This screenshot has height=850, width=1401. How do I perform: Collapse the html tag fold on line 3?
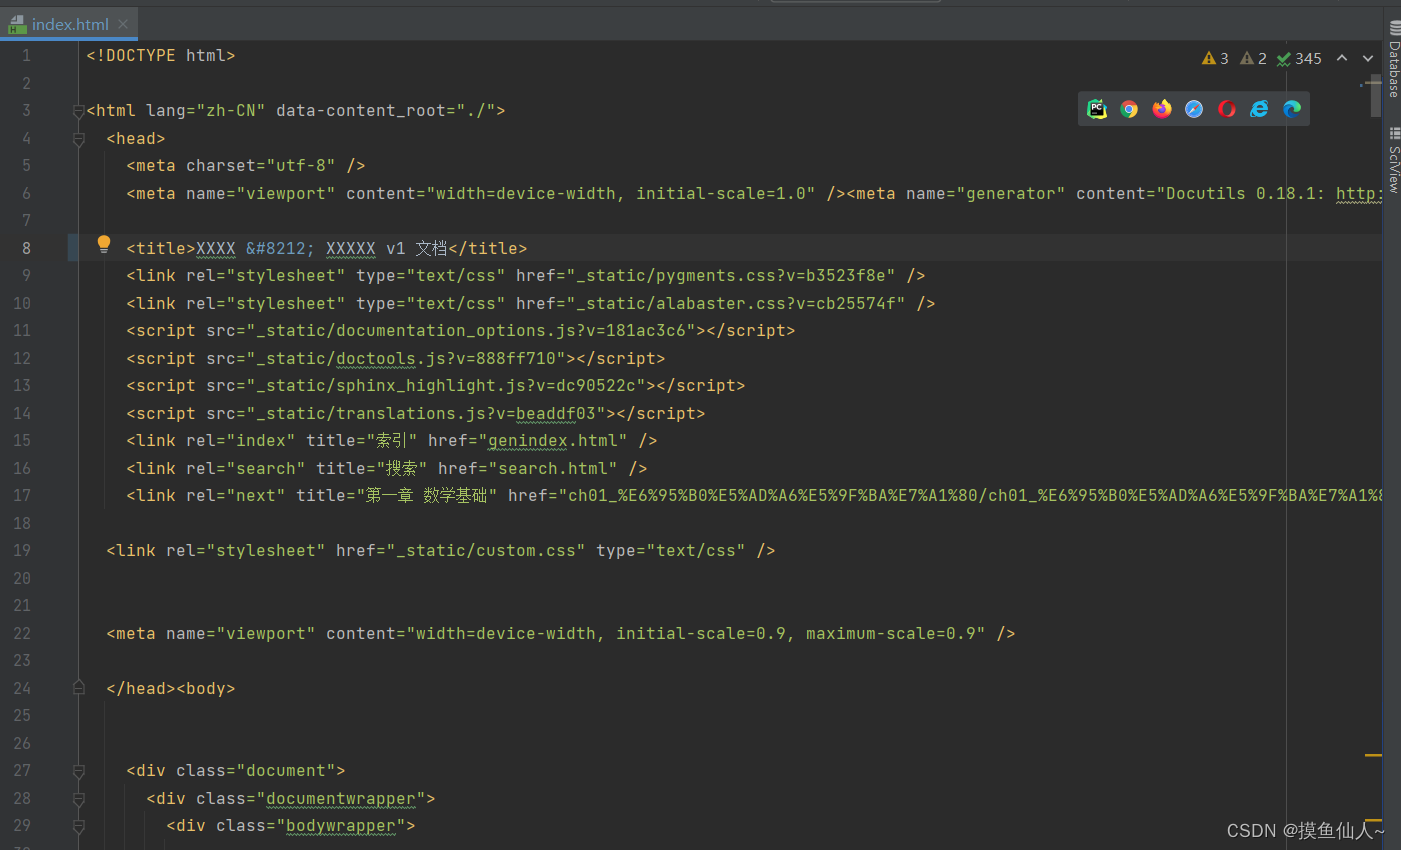click(x=78, y=111)
